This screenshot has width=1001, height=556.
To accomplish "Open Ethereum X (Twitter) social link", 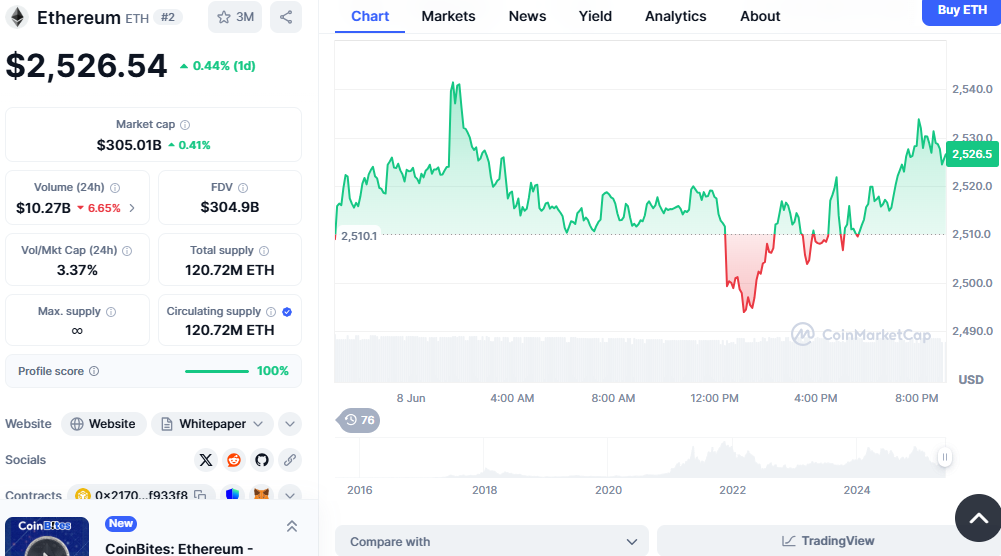I will click(x=206, y=460).
